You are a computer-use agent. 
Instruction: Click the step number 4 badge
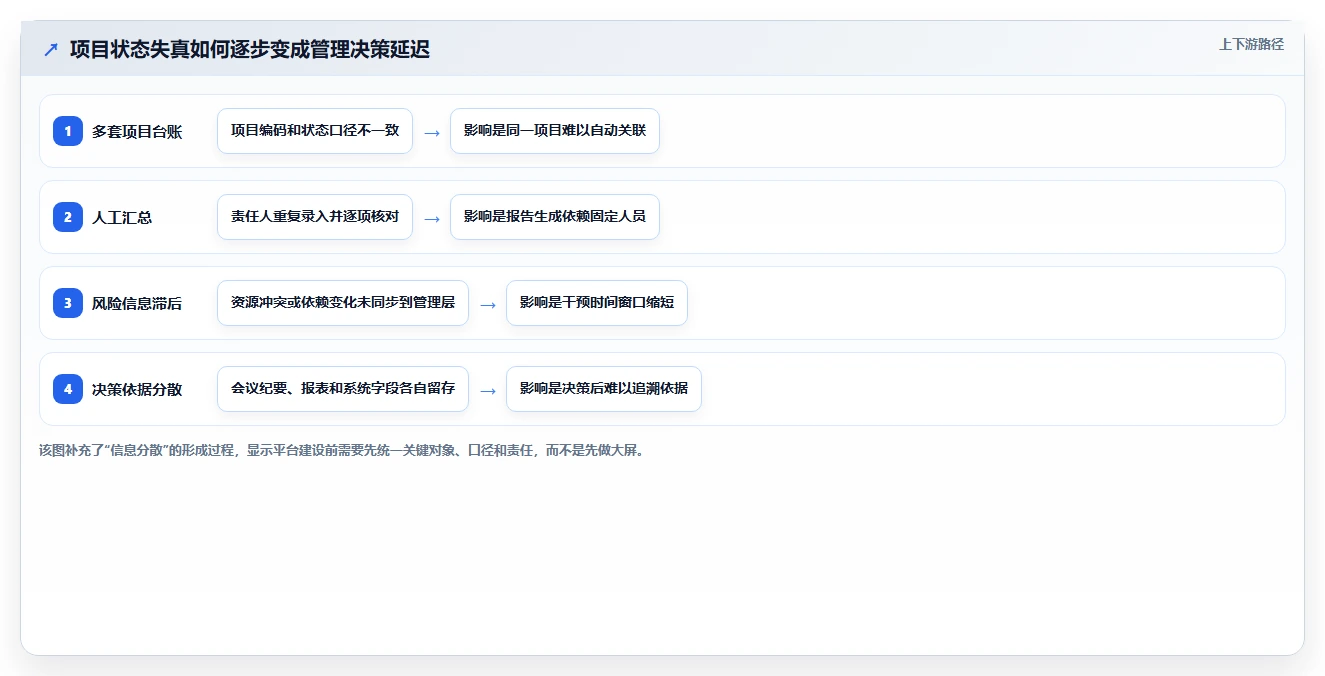point(68,389)
